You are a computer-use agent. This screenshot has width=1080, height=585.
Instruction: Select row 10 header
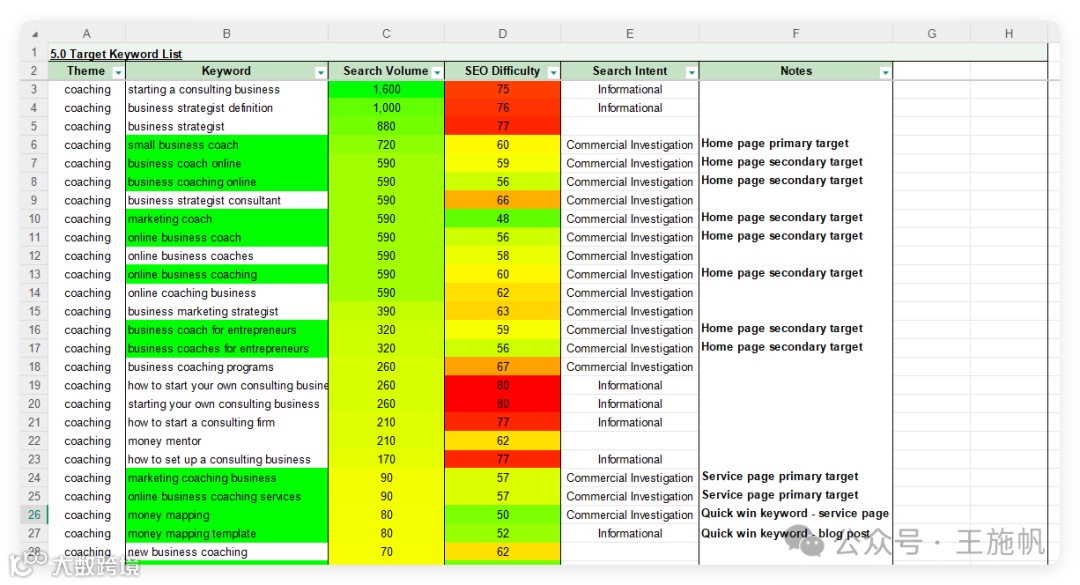pos(34,219)
